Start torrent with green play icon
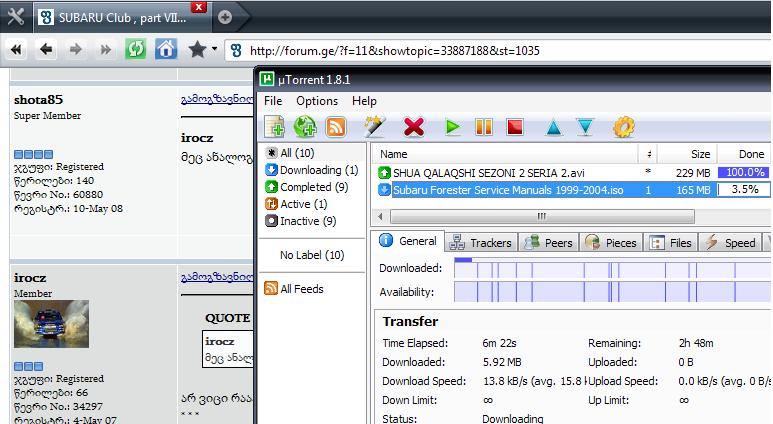Viewport: 773px width, 424px height. point(453,127)
